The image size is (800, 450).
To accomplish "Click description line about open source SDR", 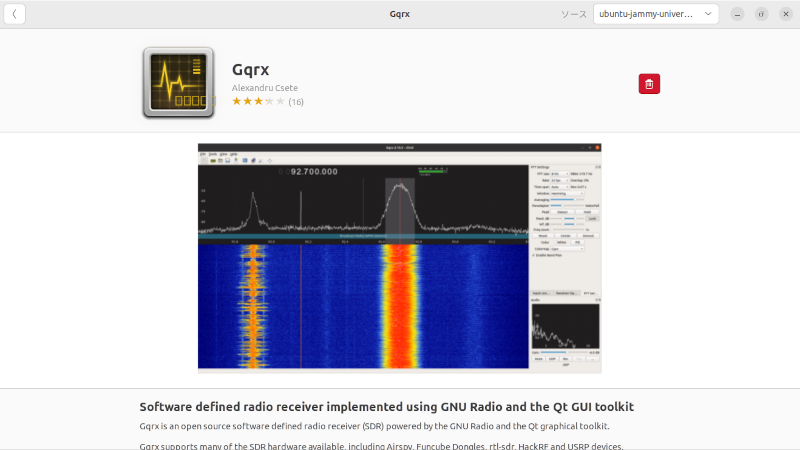I will click(x=374, y=426).
